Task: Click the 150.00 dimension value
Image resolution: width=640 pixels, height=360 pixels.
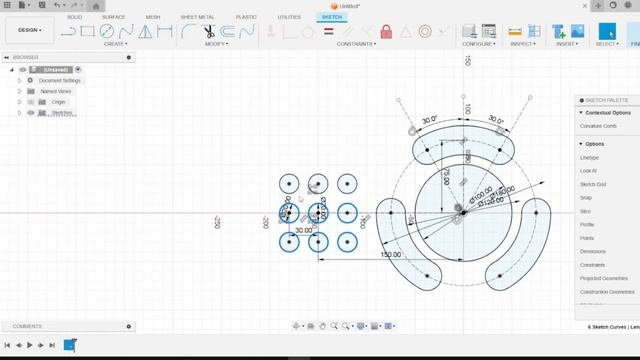Action: [391, 255]
